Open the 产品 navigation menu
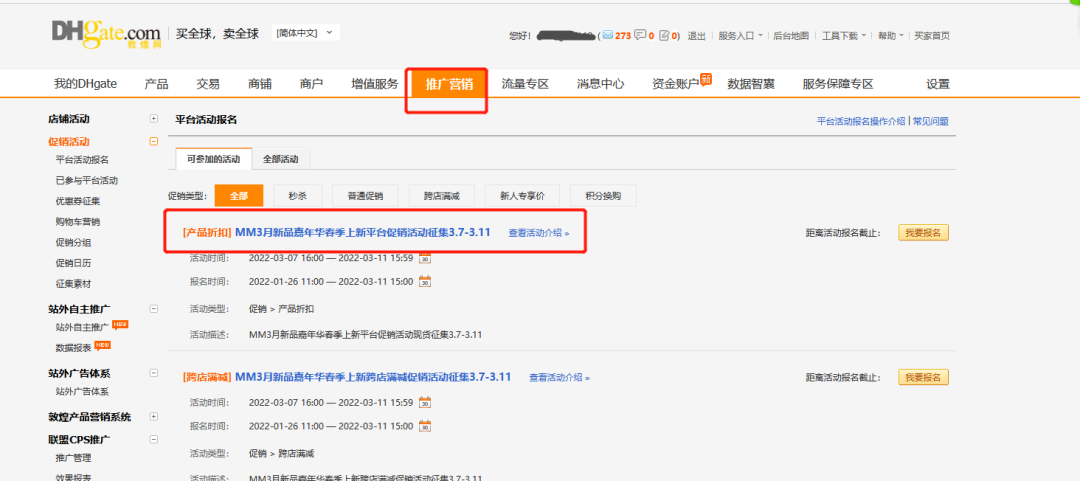 (x=156, y=84)
